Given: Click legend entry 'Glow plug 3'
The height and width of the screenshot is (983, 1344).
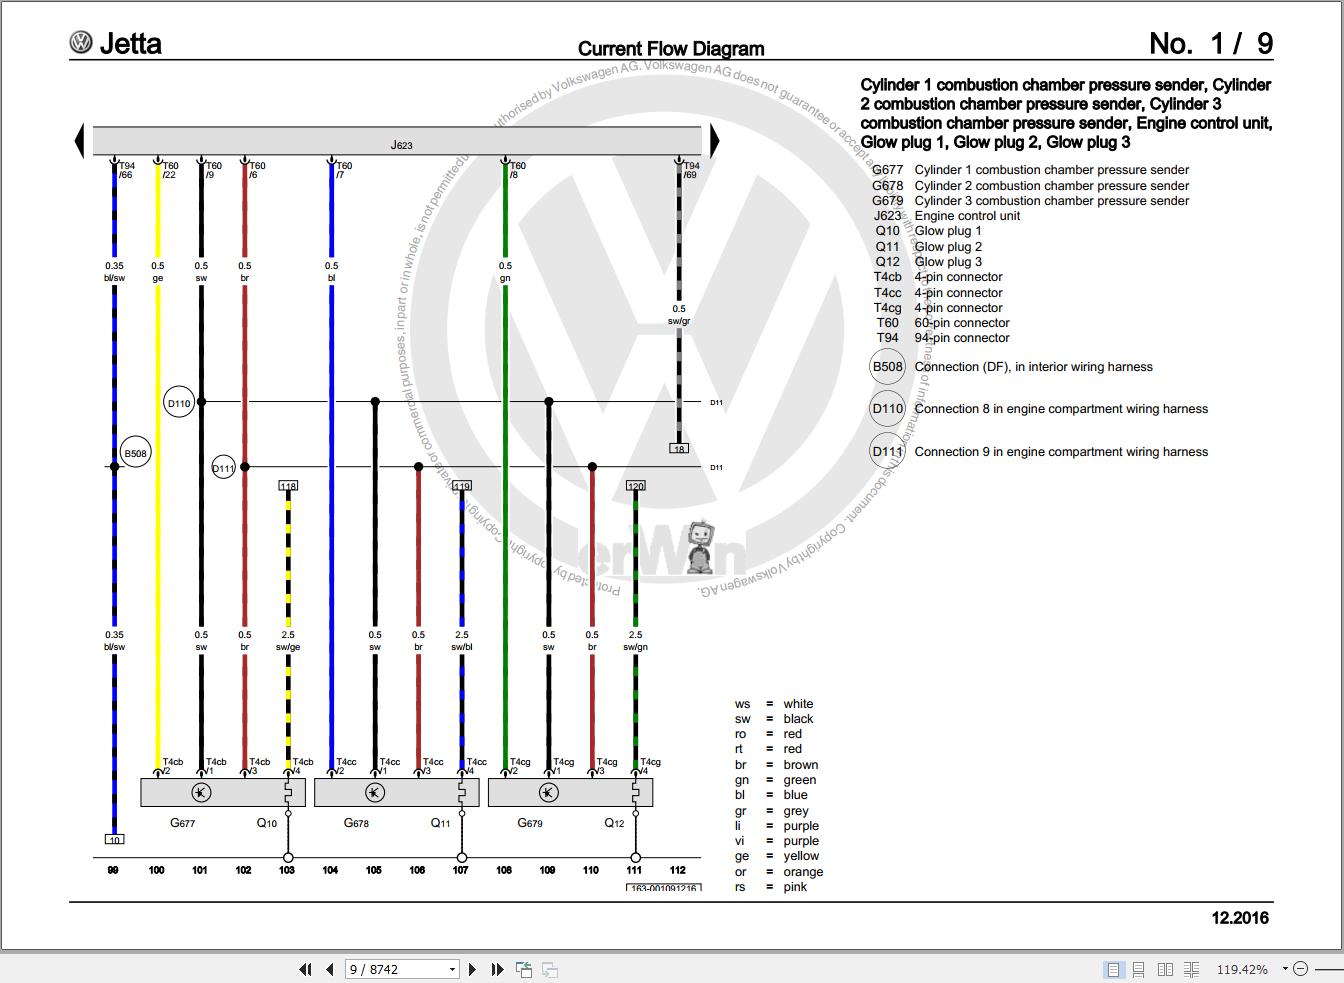Looking at the screenshot, I should point(948,262).
